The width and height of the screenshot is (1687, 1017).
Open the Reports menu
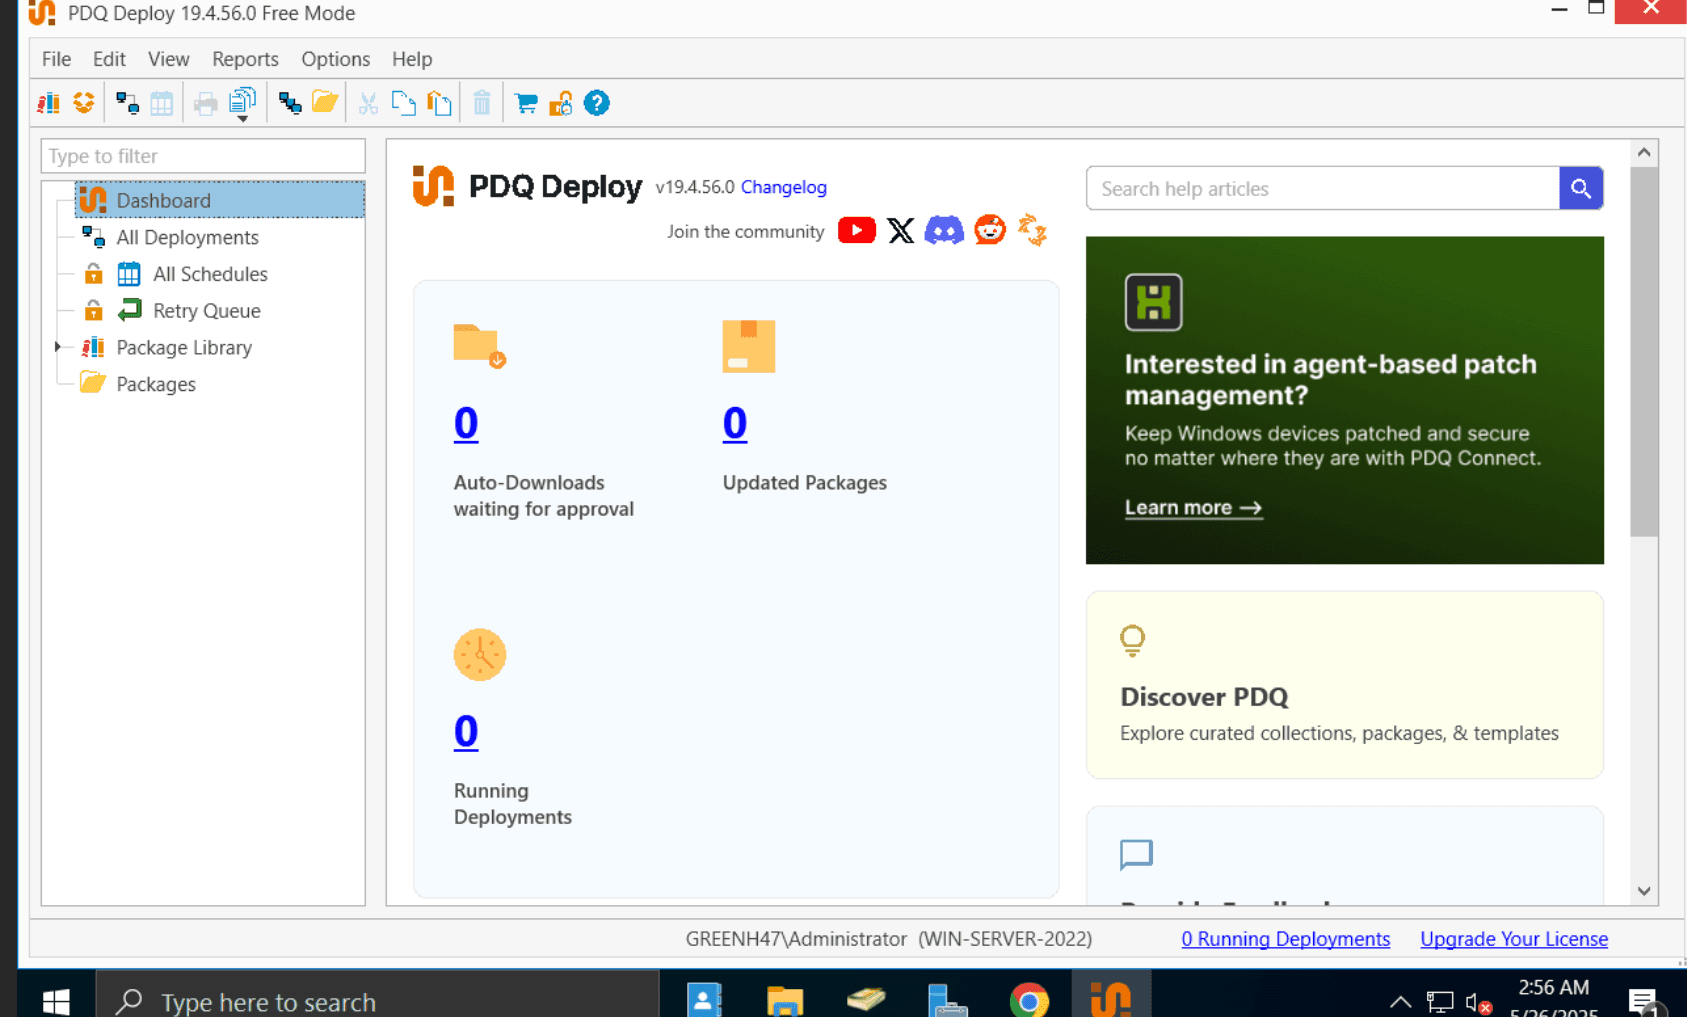coord(245,59)
